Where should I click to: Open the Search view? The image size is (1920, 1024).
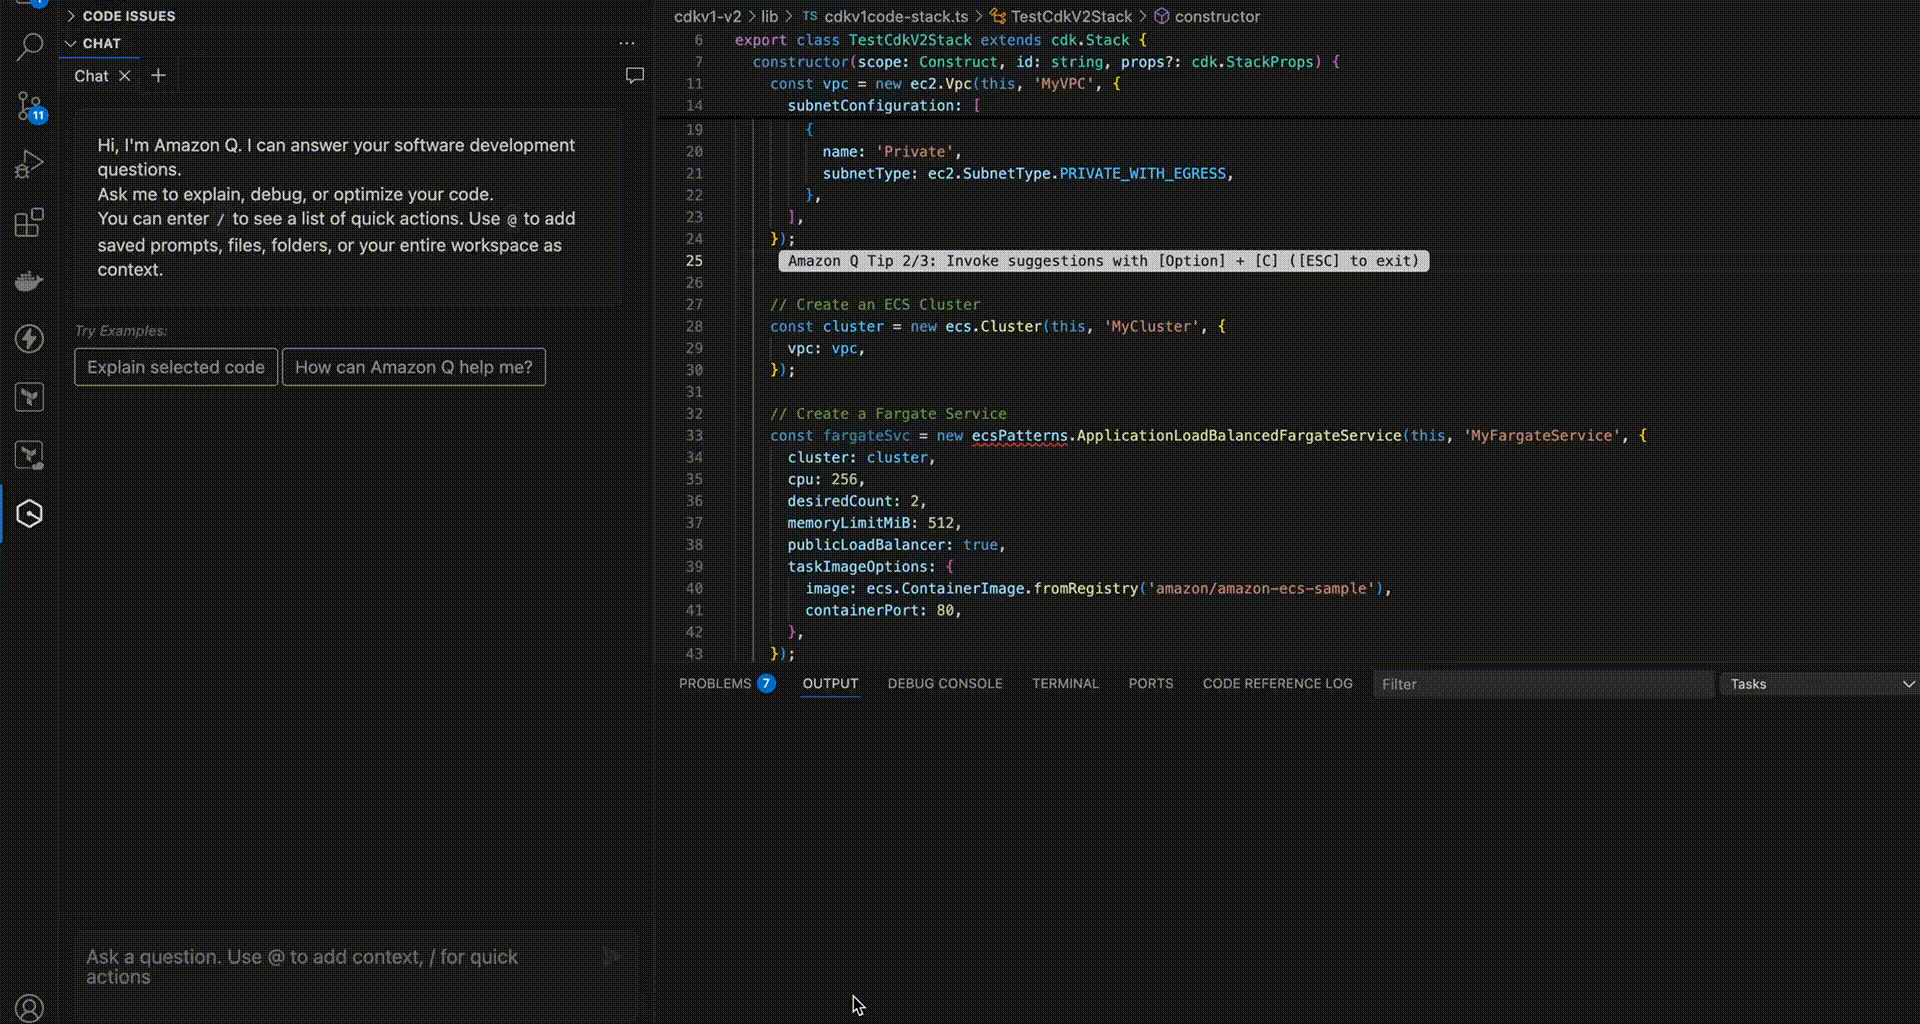tap(29, 46)
